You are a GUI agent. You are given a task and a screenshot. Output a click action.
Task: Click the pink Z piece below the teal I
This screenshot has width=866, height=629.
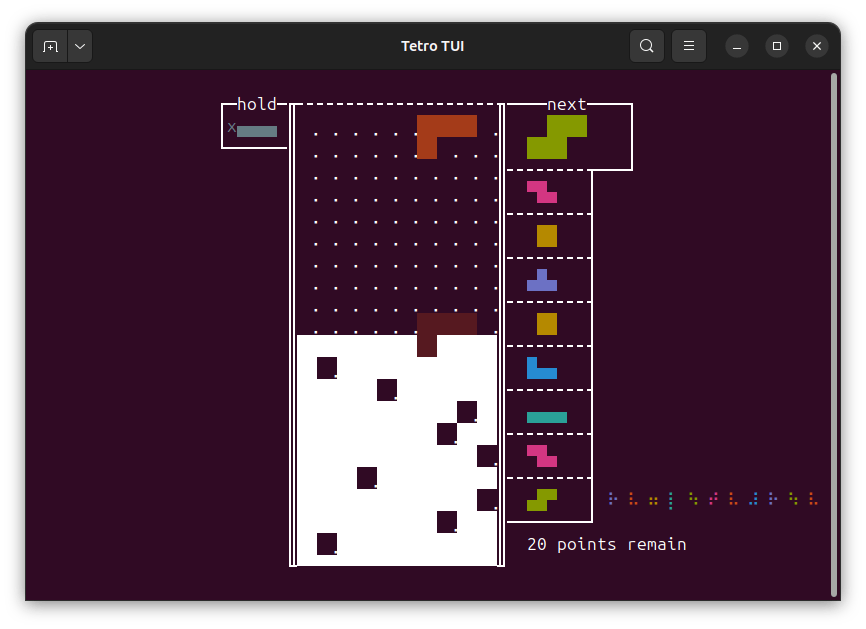tap(542, 456)
